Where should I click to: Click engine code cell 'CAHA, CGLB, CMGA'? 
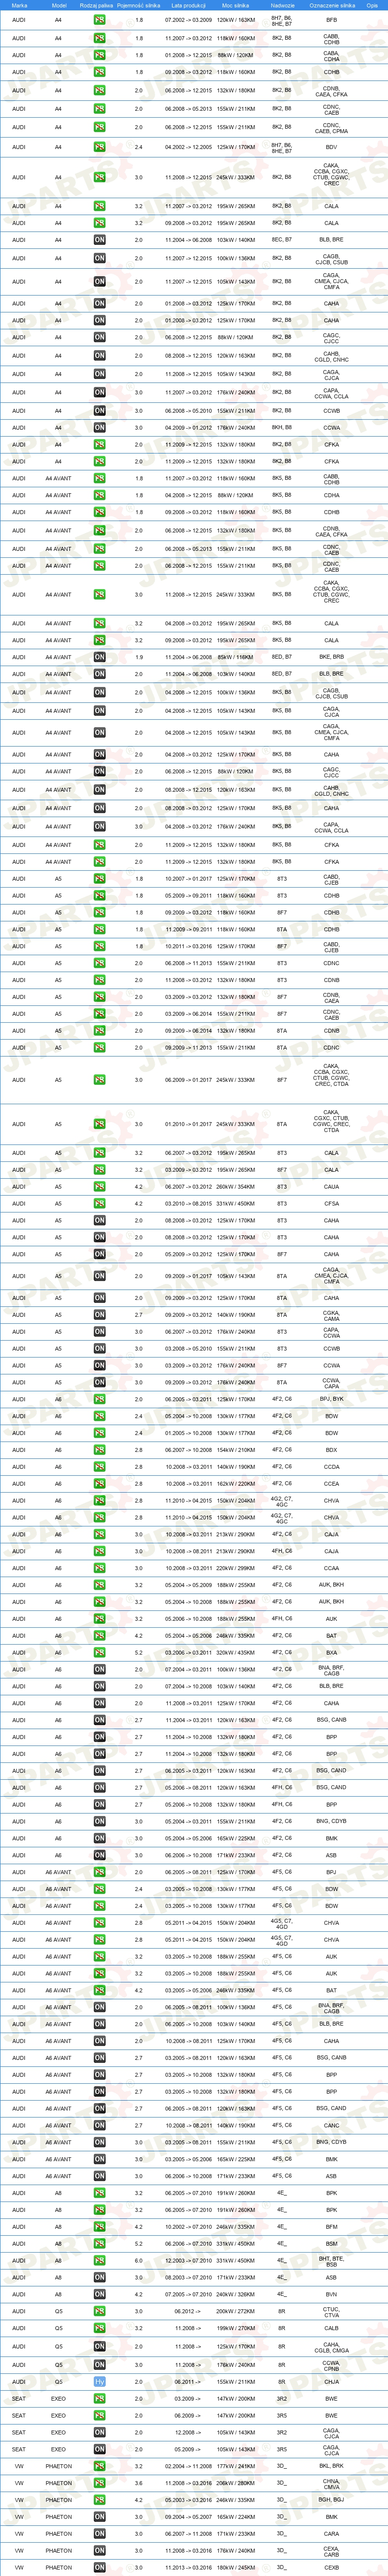[331, 2346]
